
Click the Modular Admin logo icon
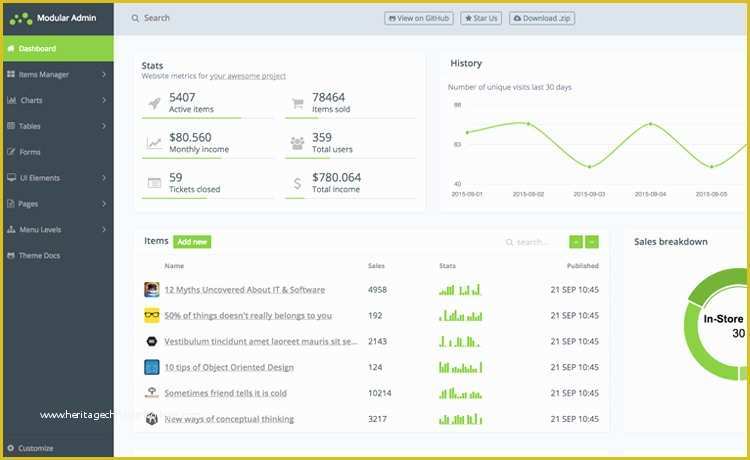[21, 19]
